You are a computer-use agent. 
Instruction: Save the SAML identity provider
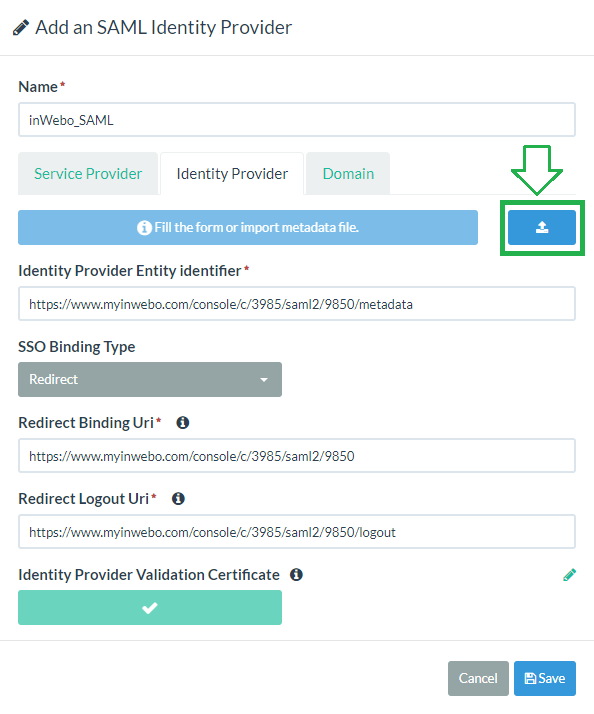[x=545, y=678]
